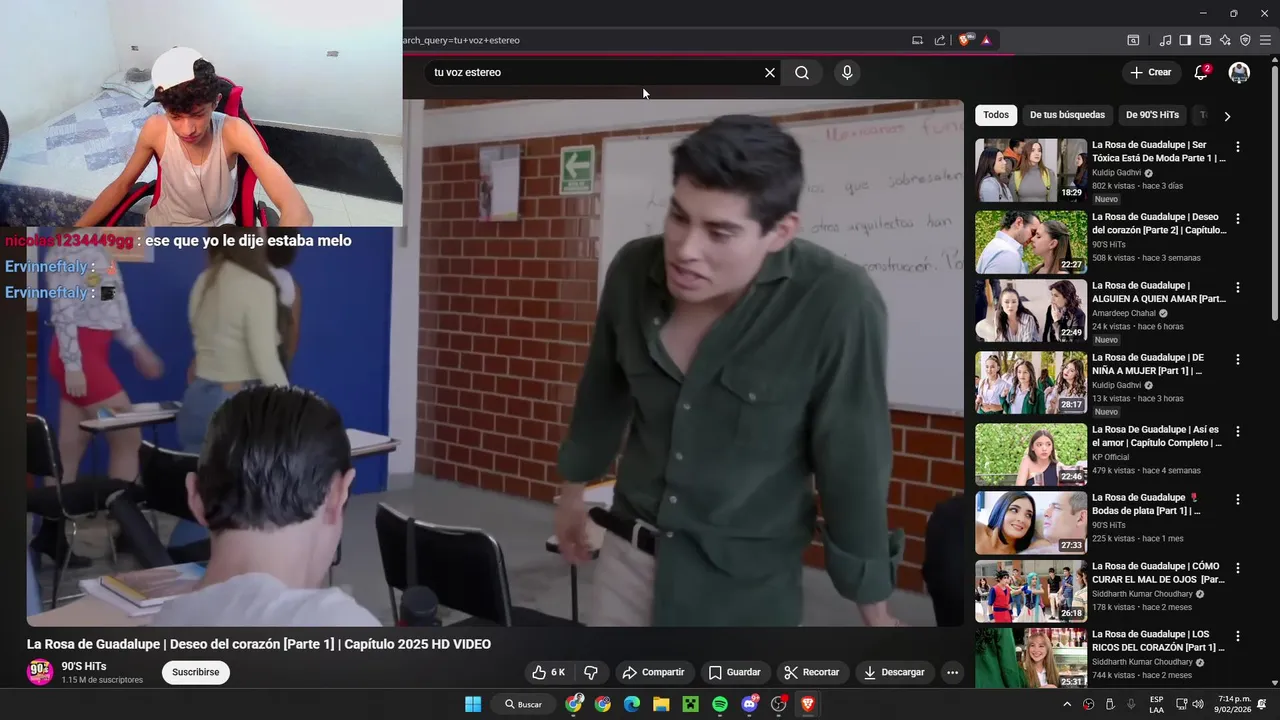Open more actions three-dot menu below video
This screenshot has width=1280, height=720.
pos(953,673)
